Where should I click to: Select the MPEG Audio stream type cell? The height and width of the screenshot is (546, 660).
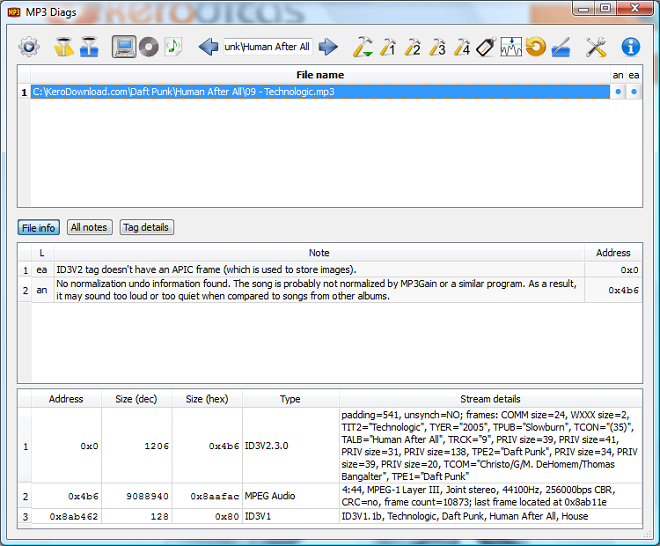tap(290, 496)
